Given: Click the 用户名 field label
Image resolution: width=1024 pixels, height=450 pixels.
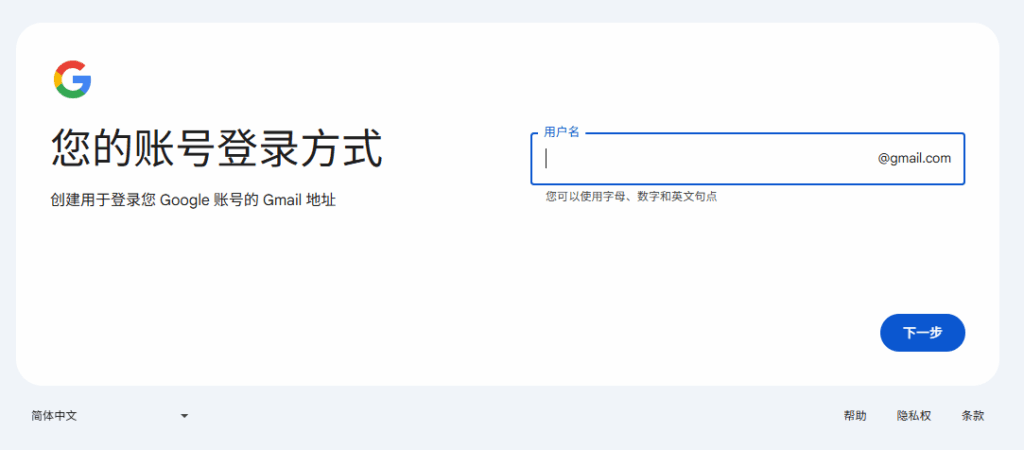Looking at the screenshot, I should point(562,132).
